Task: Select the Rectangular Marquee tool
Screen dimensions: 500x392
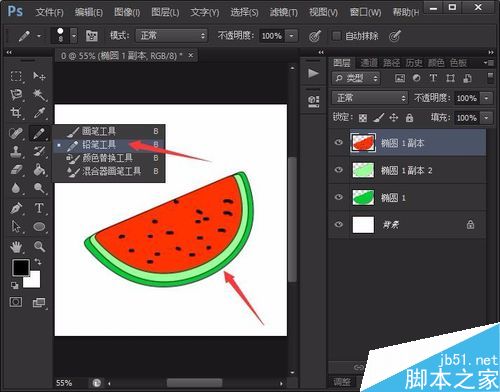Action: click(x=16, y=76)
